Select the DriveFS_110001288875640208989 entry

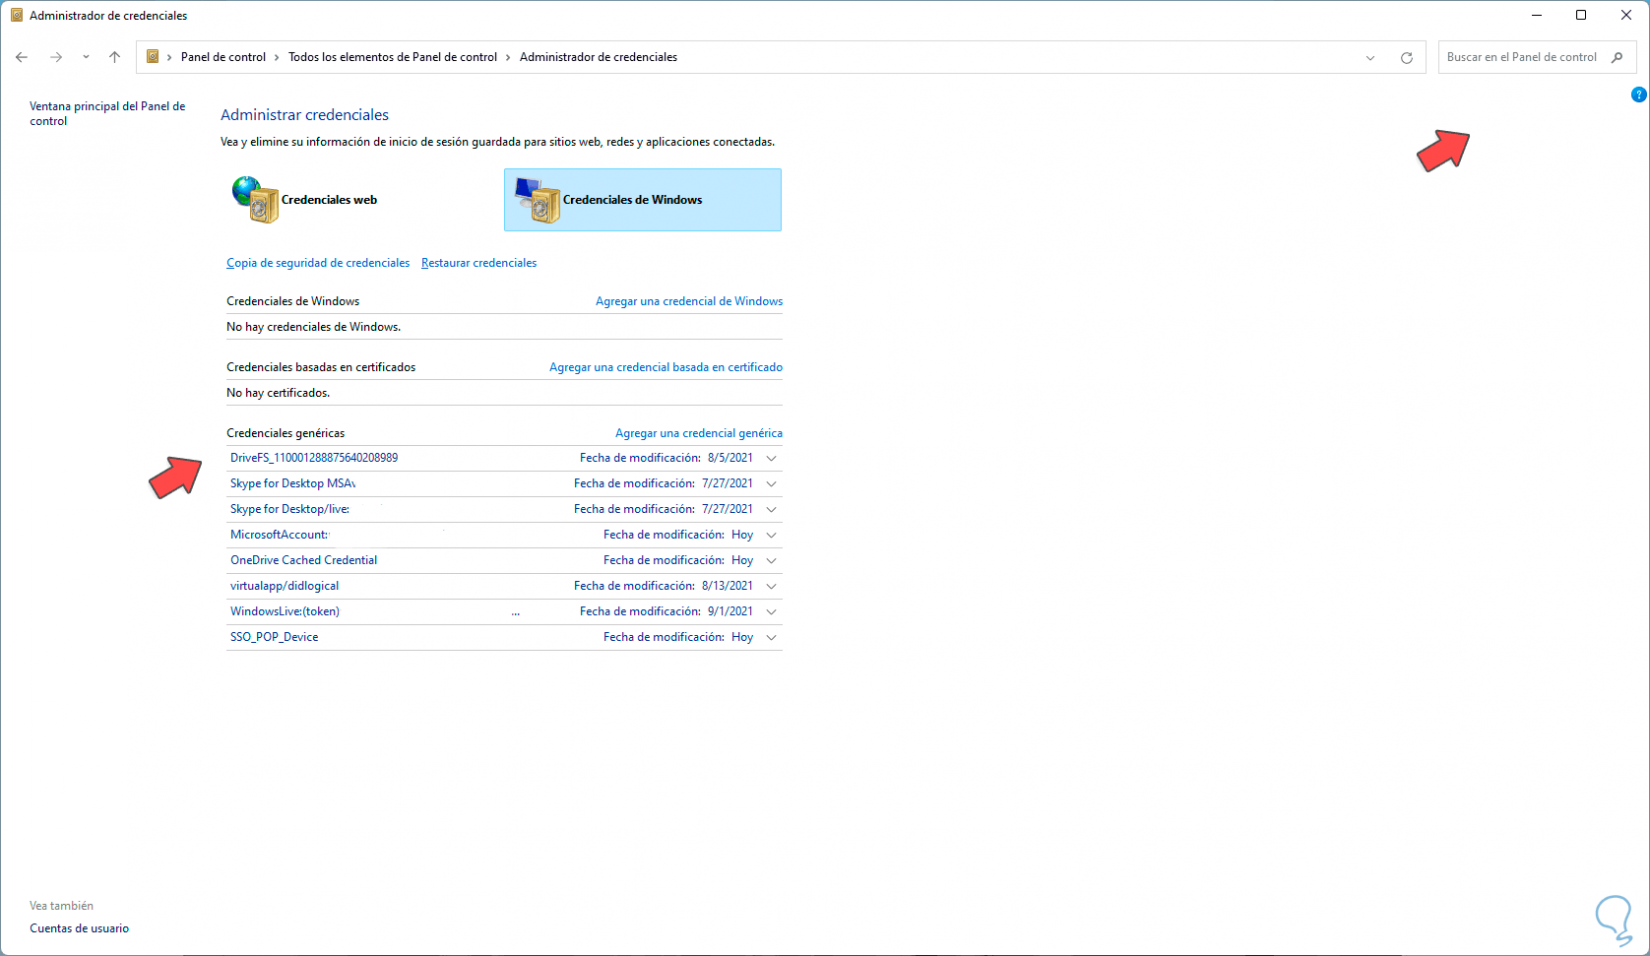314,458
